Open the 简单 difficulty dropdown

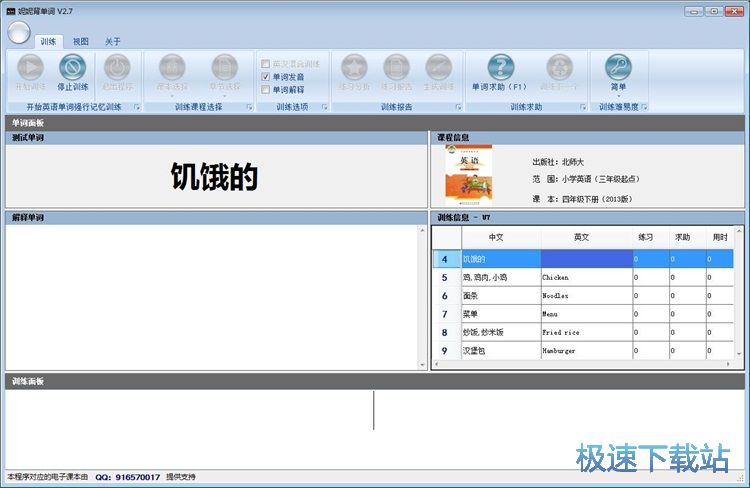pos(617,74)
